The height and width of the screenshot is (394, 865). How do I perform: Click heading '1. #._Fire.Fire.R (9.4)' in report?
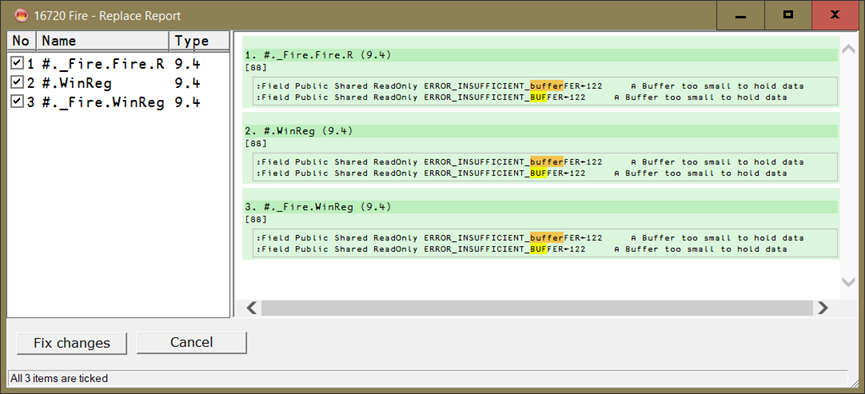click(x=318, y=55)
